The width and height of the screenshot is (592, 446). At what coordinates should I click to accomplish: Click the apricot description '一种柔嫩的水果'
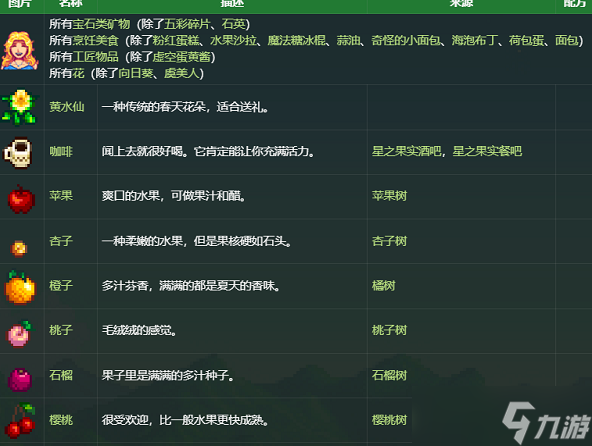tap(142, 241)
